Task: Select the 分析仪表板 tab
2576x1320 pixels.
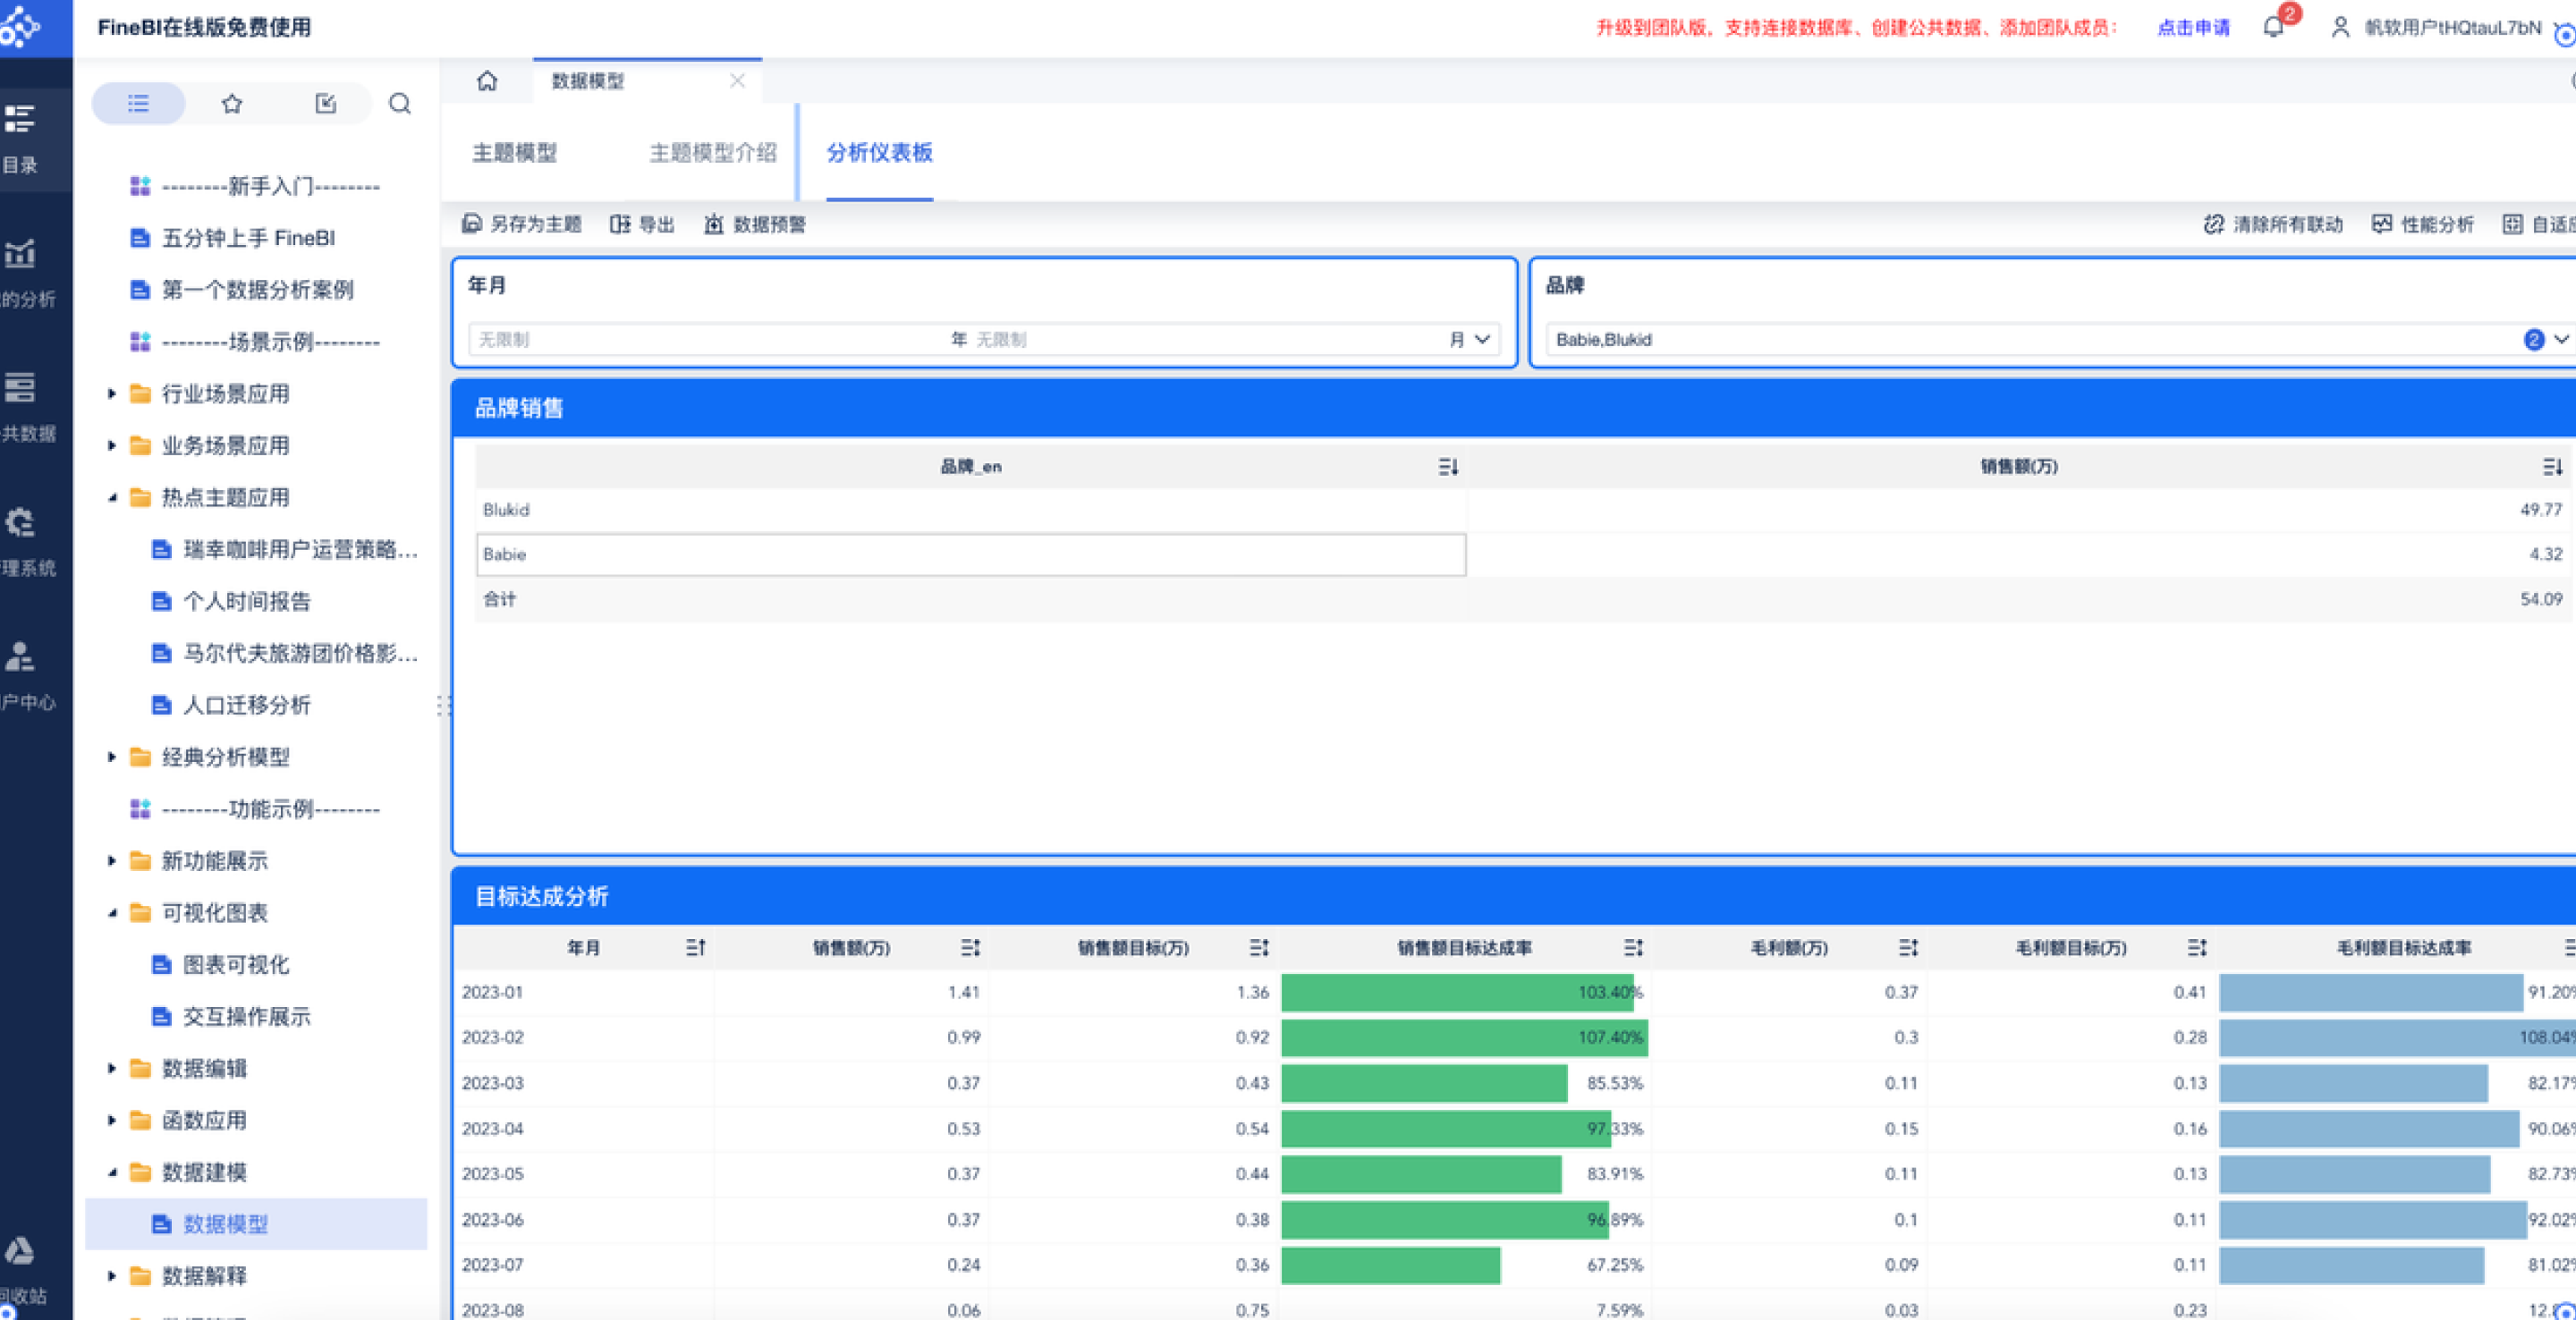Action: (880, 152)
